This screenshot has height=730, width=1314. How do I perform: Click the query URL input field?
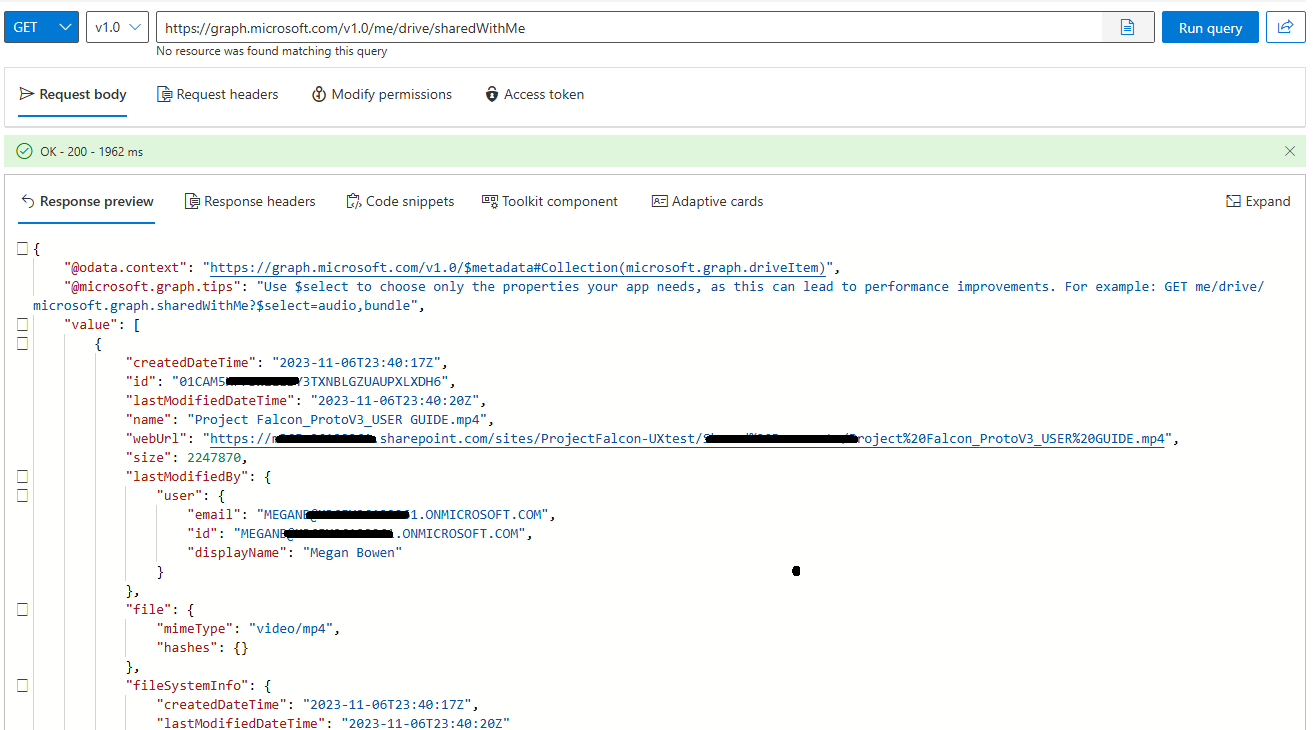(x=629, y=27)
